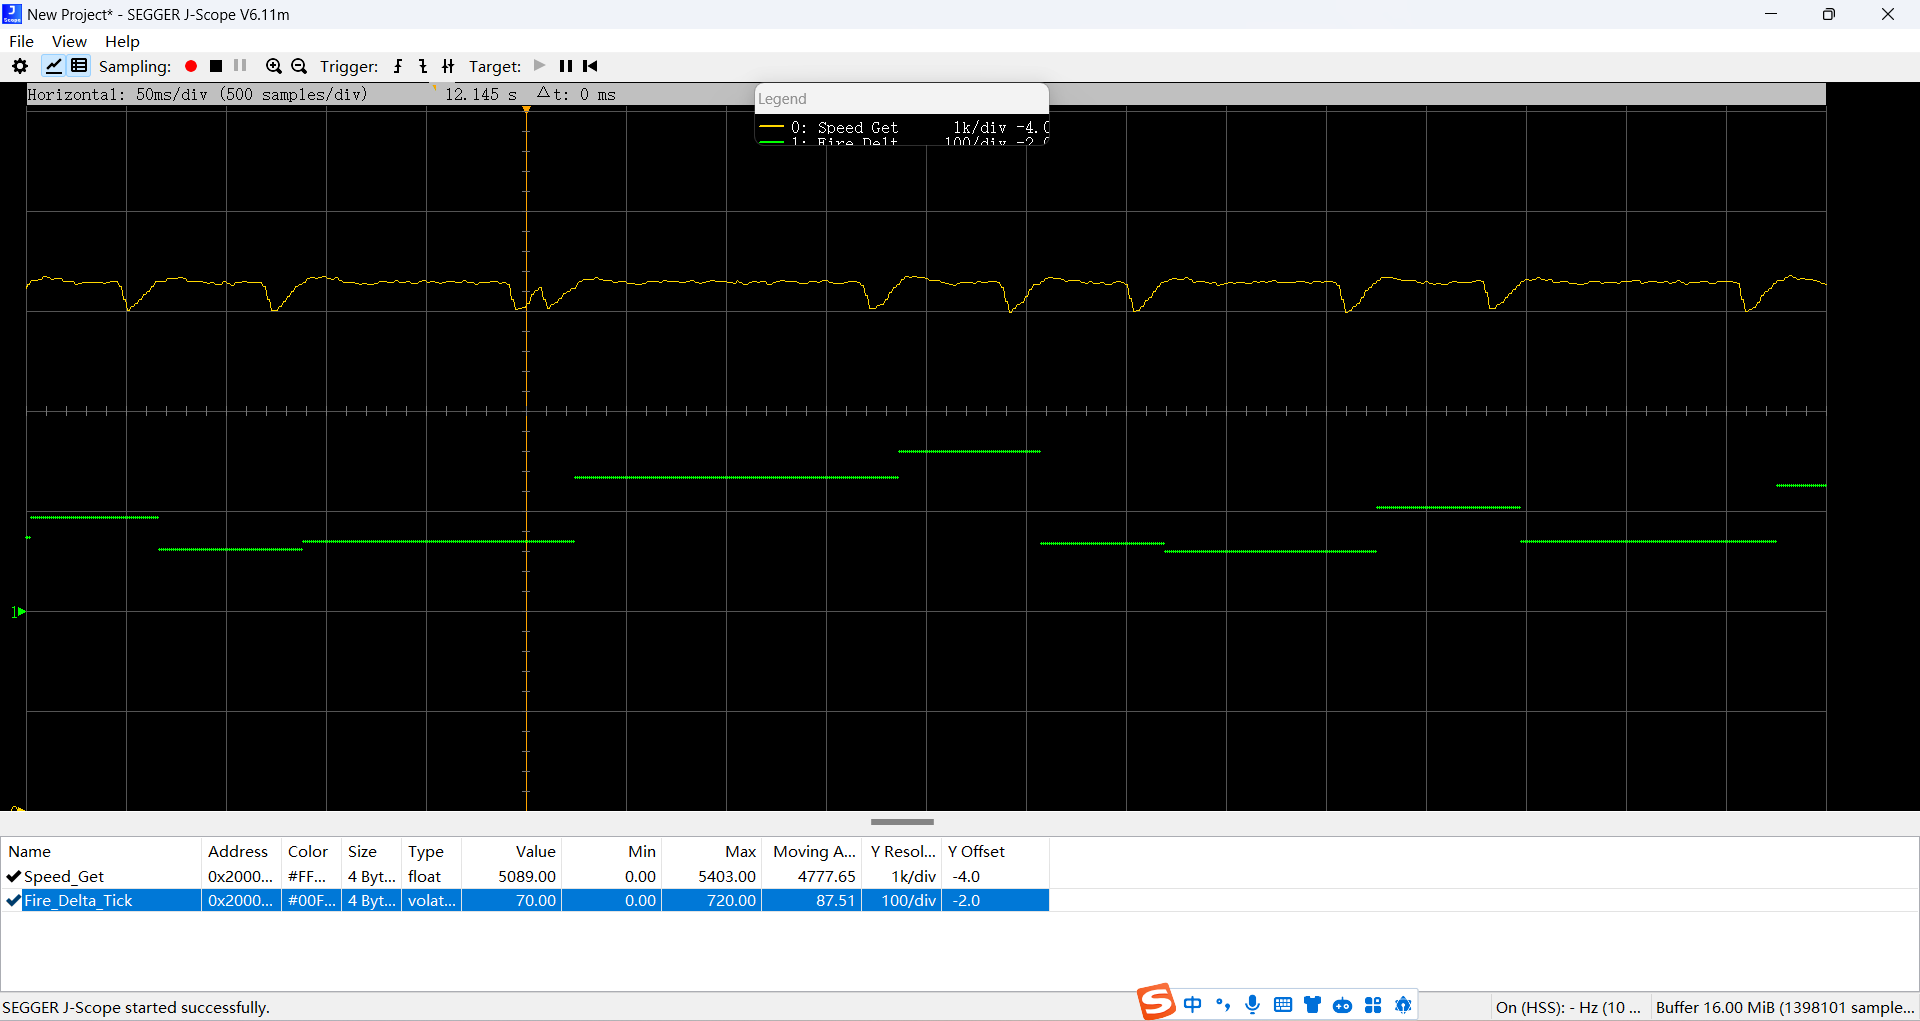Select Fire_Delta_Tick Y resolution 100/div cell
1920x1021 pixels.
coord(902,900)
